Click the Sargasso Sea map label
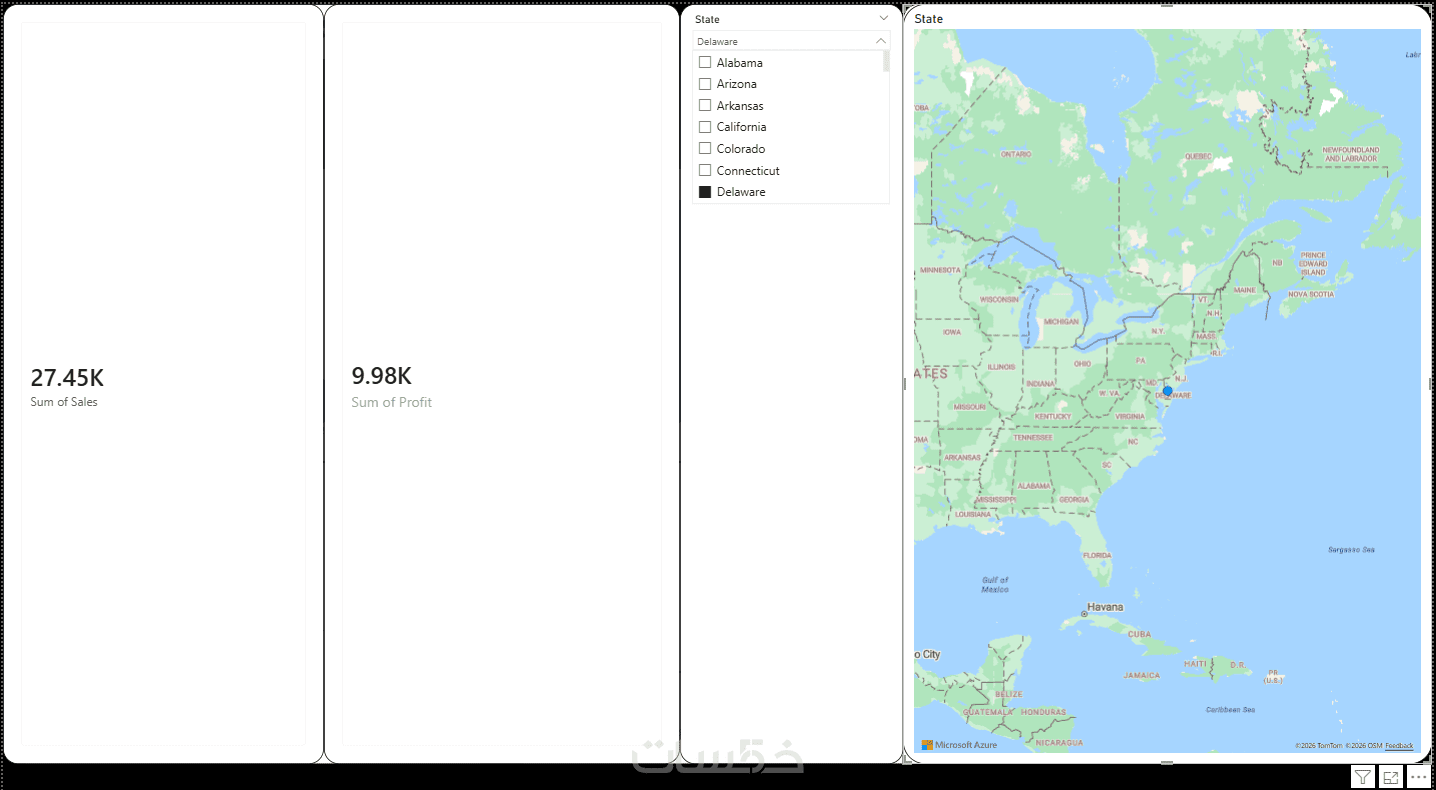The height and width of the screenshot is (790, 1436). click(1351, 549)
